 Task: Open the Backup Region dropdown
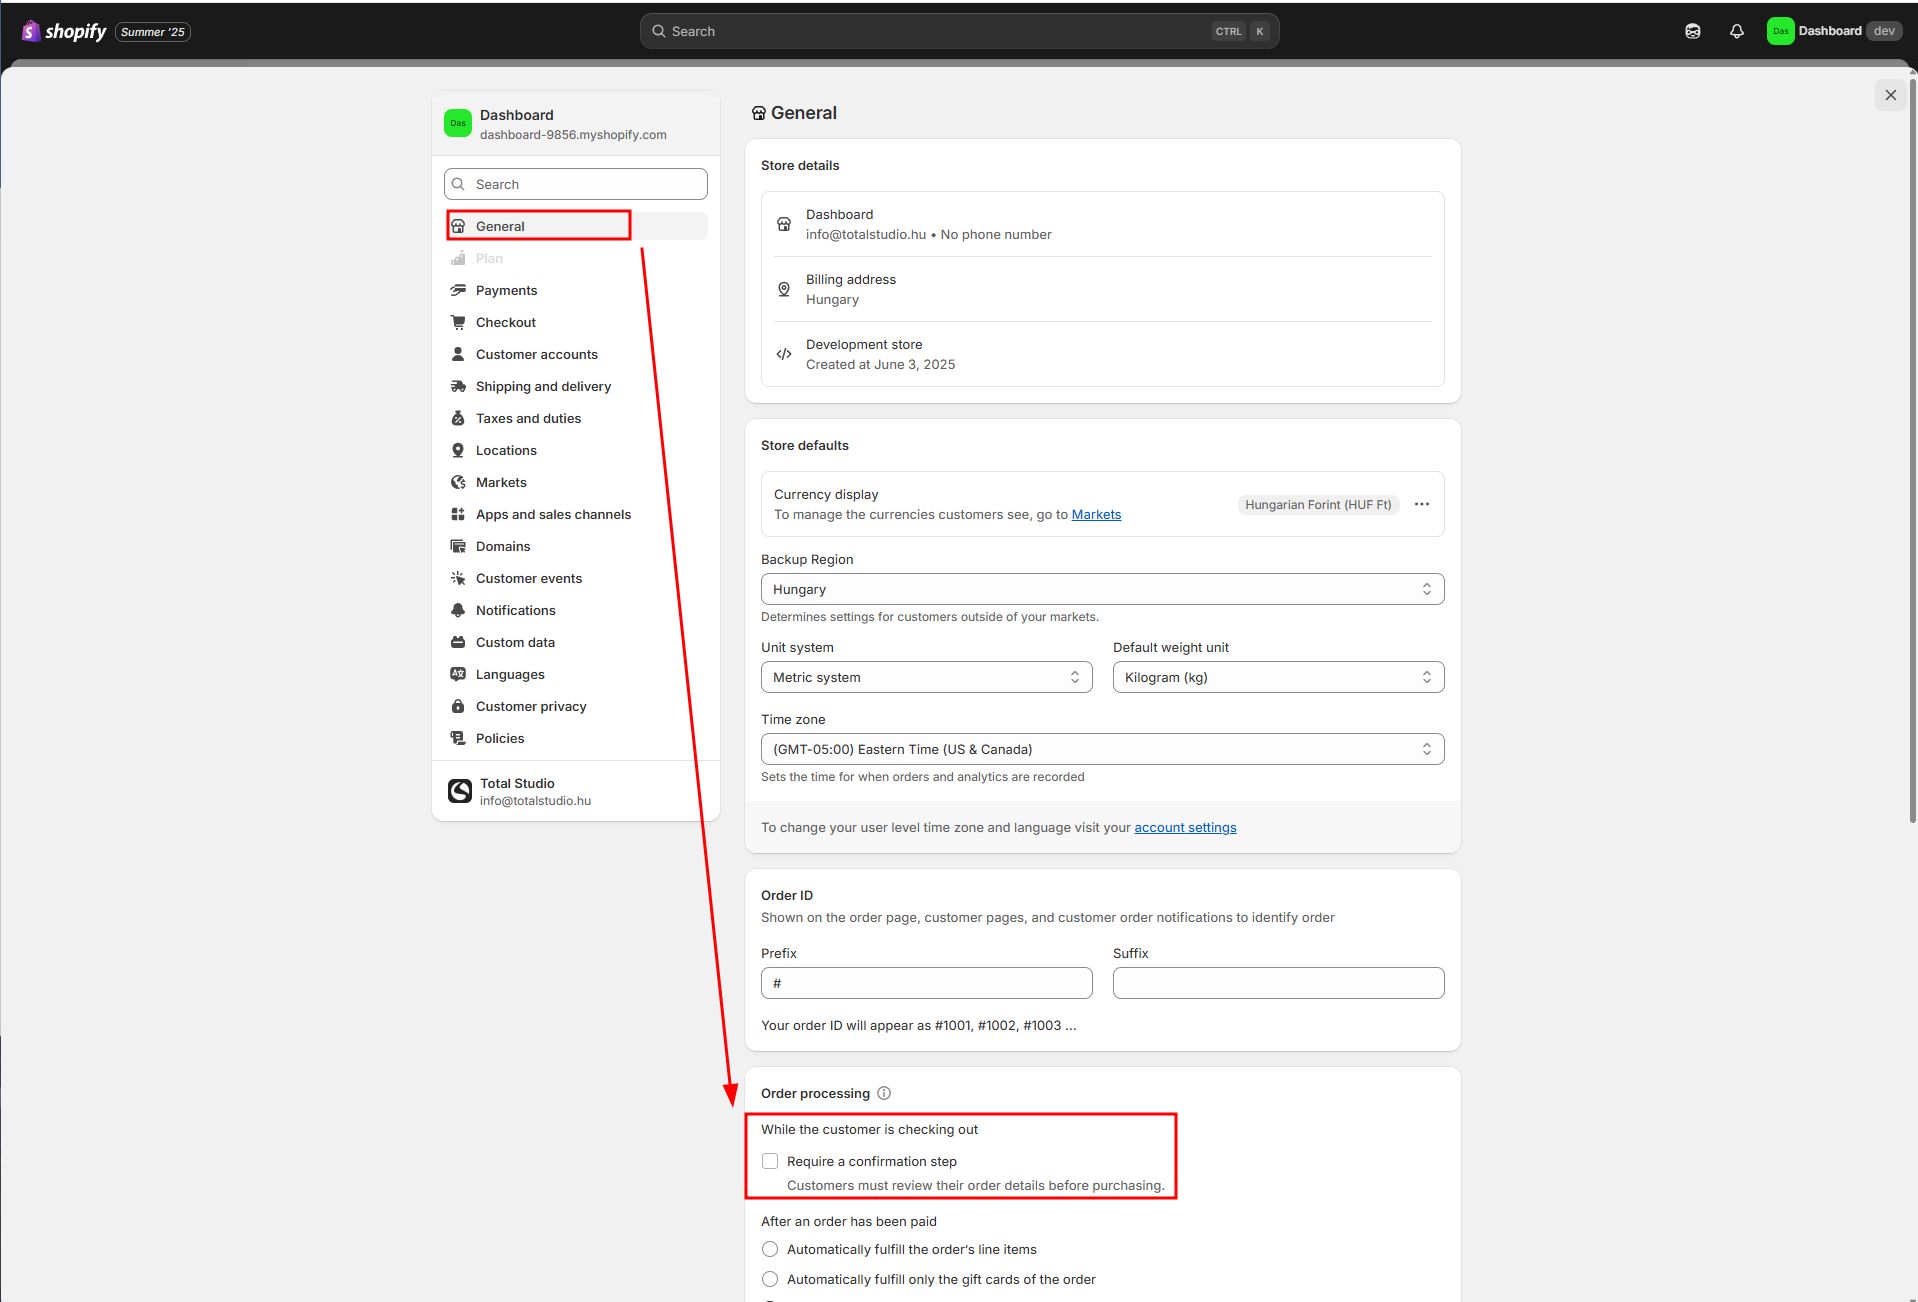[x=1102, y=589]
